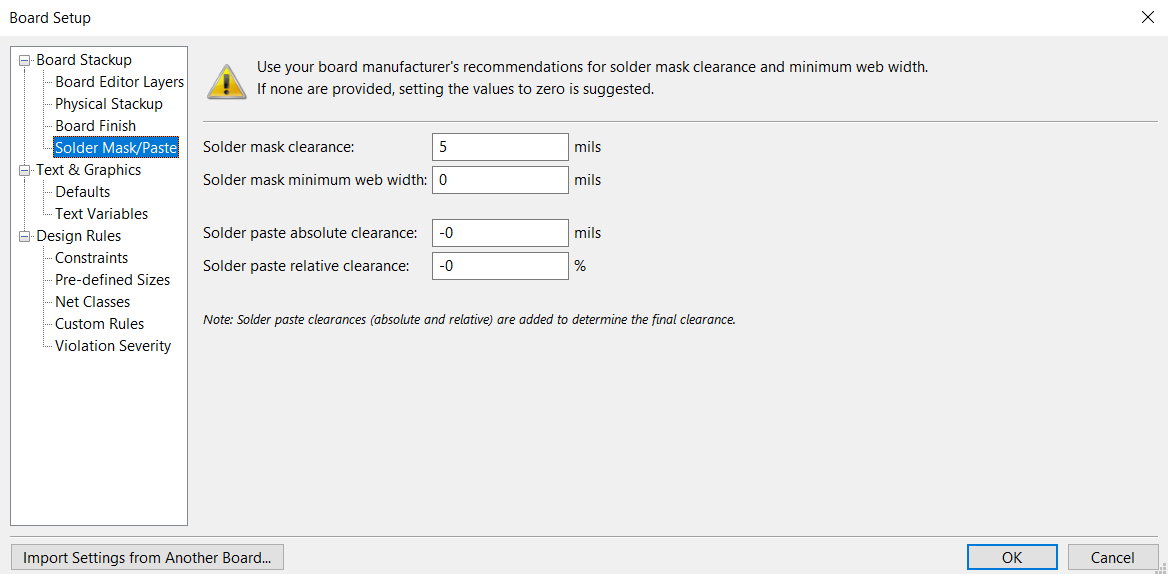
Task: Open Defaults under Text & Graphics
Action: [x=83, y=192]
